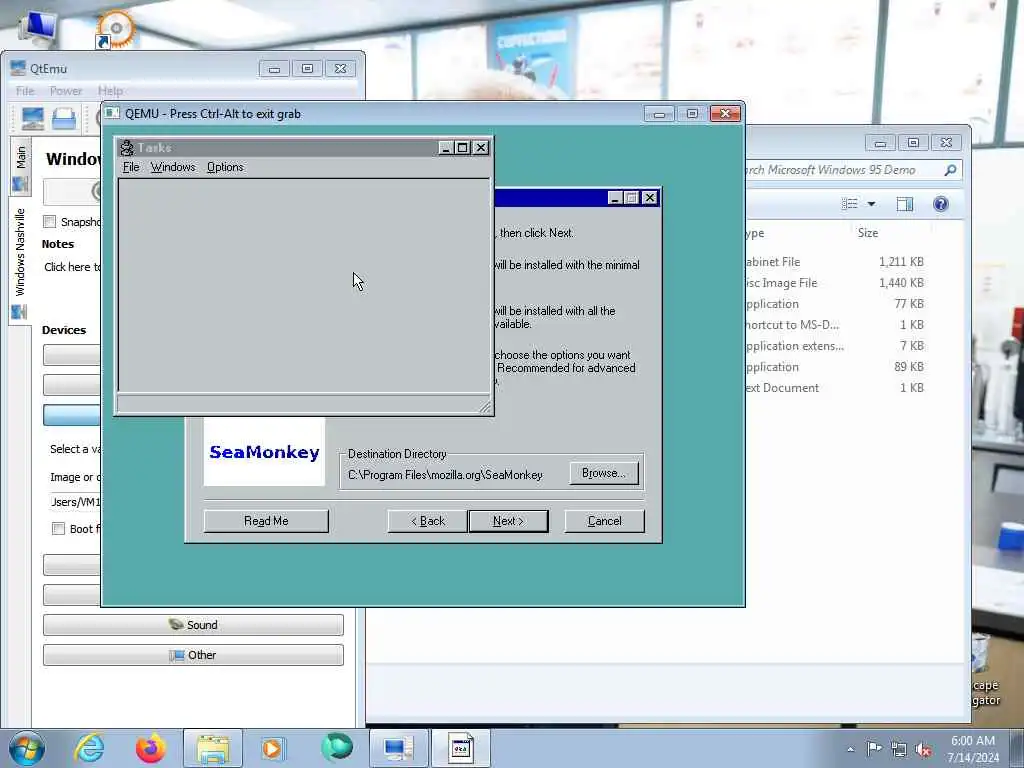Screen dimensions: 1024x768
Task: Click the Notes field 'Click here' in QtEmu
Action: pyautogui.click(x=72, y=266)
